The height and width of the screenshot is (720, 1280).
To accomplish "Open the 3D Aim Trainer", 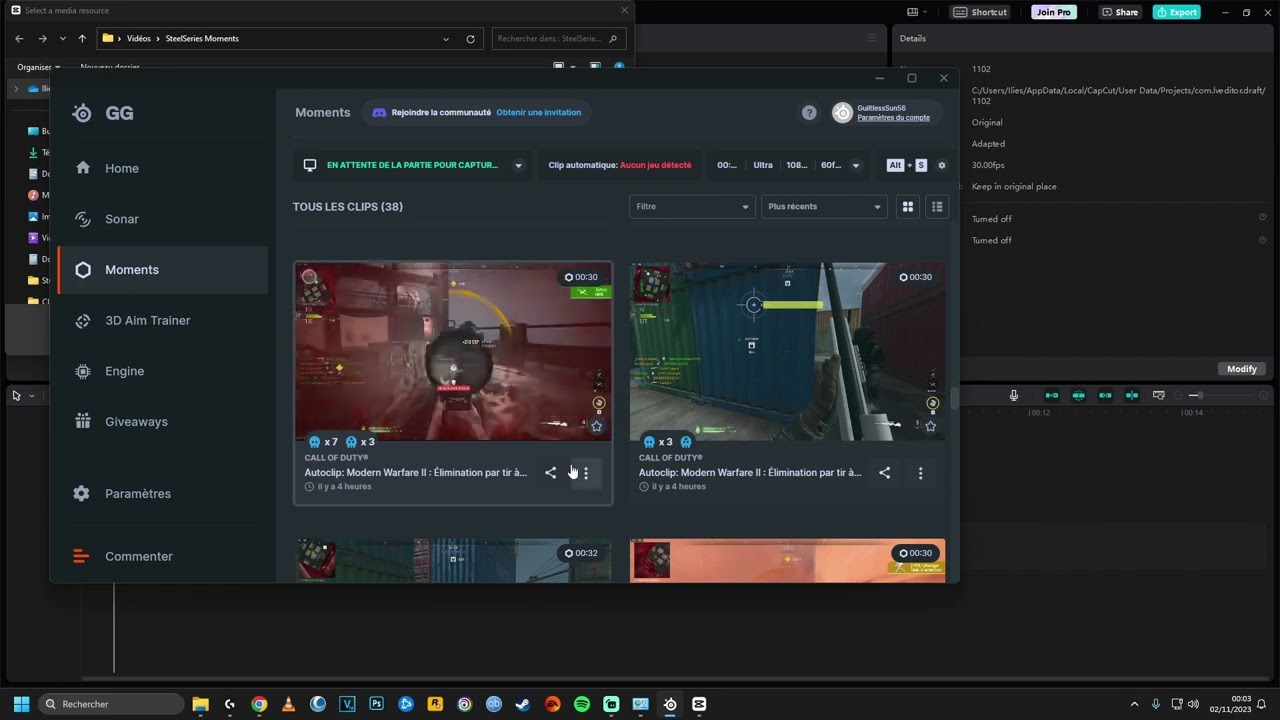I will [163, 320].
